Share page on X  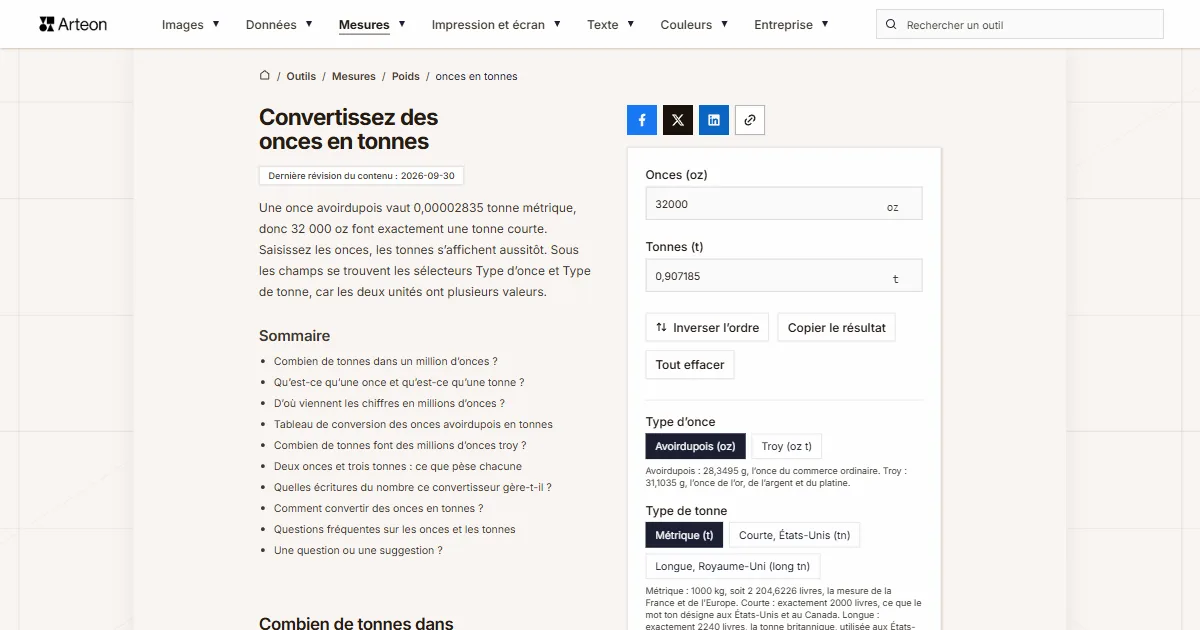coord(678,120)
